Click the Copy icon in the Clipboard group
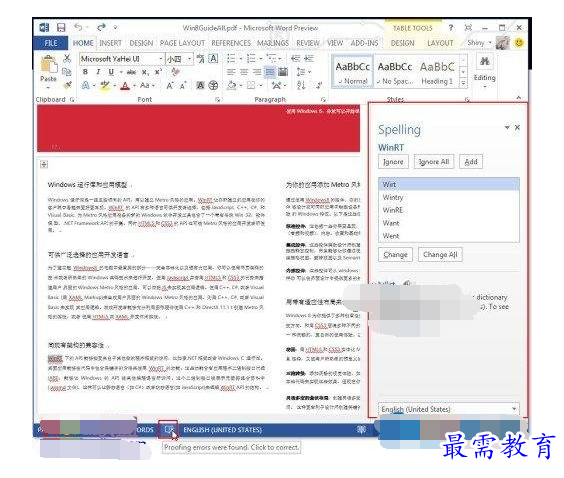 pos(67,72)
